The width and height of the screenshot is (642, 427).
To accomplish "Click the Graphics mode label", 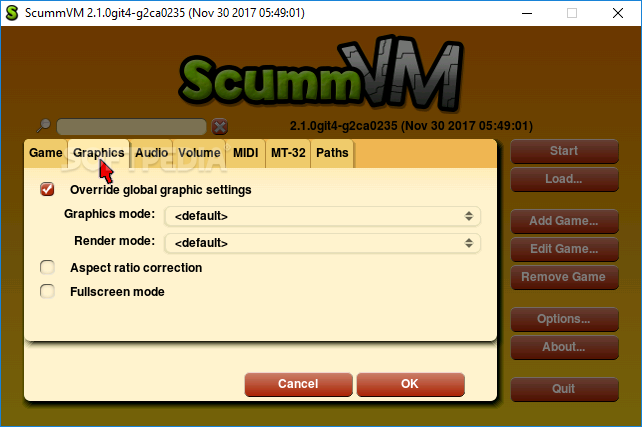I will (109, 214).
